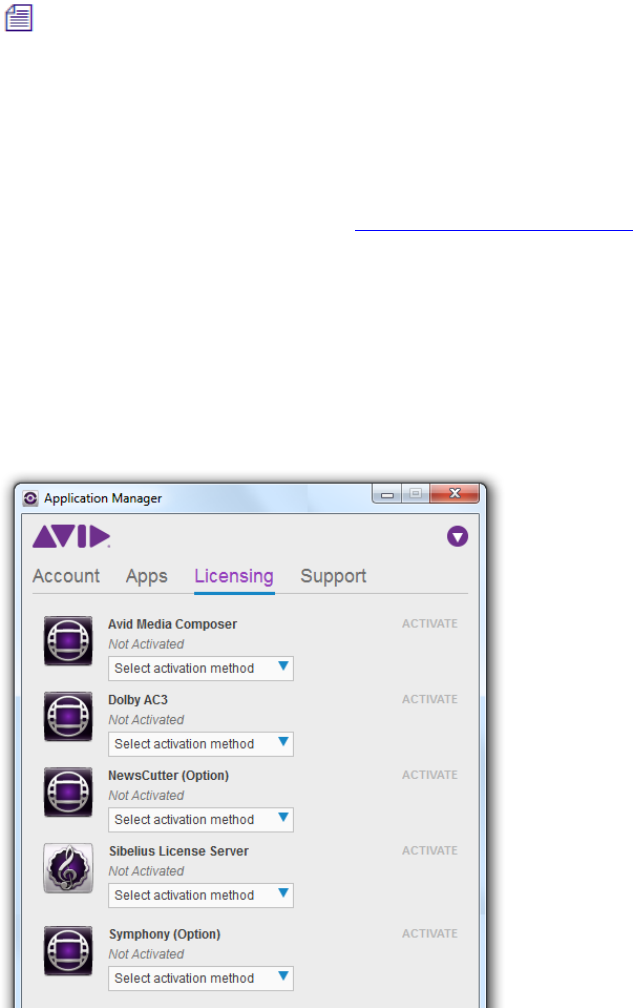Viewport: 633px width, 1008px height.
Task: Click ACTIVATE for NewsCutter (Option)
Action: 430,775
